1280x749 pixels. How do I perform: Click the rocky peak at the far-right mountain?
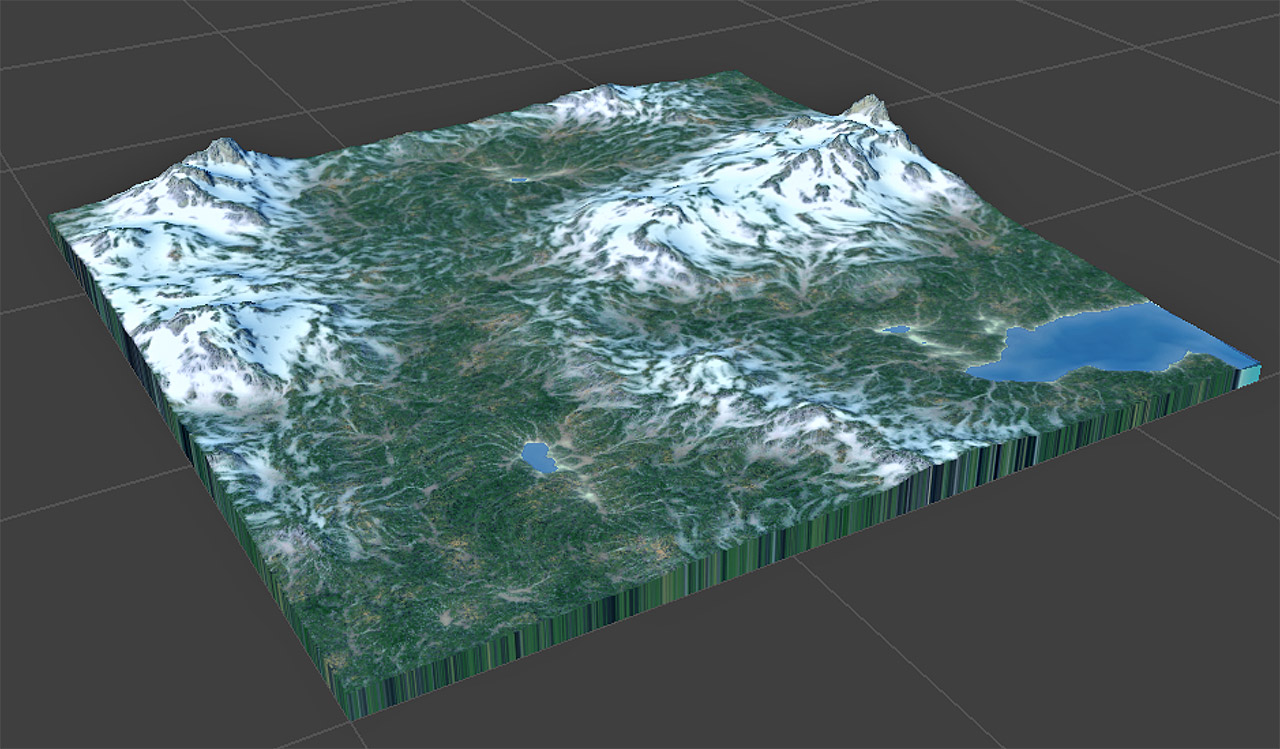[866, 108]
